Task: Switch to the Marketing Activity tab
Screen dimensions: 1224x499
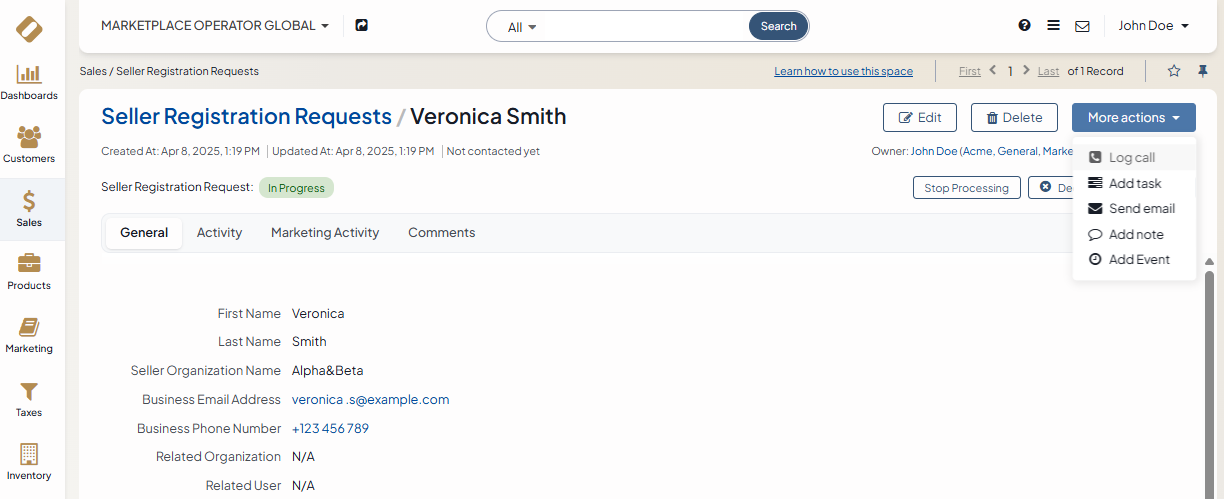Action: pos(325,233)
